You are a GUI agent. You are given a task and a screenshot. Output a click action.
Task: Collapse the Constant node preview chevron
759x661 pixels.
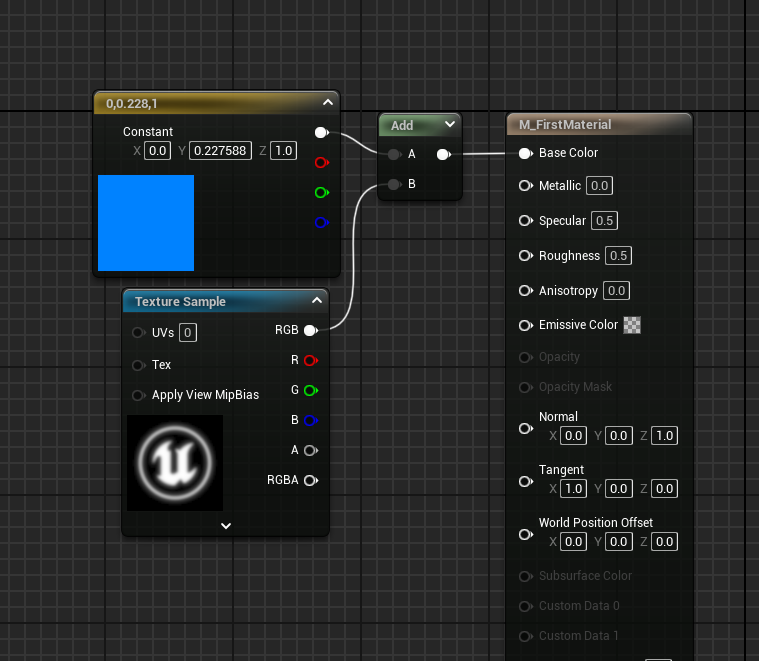[x=328, y=102]
